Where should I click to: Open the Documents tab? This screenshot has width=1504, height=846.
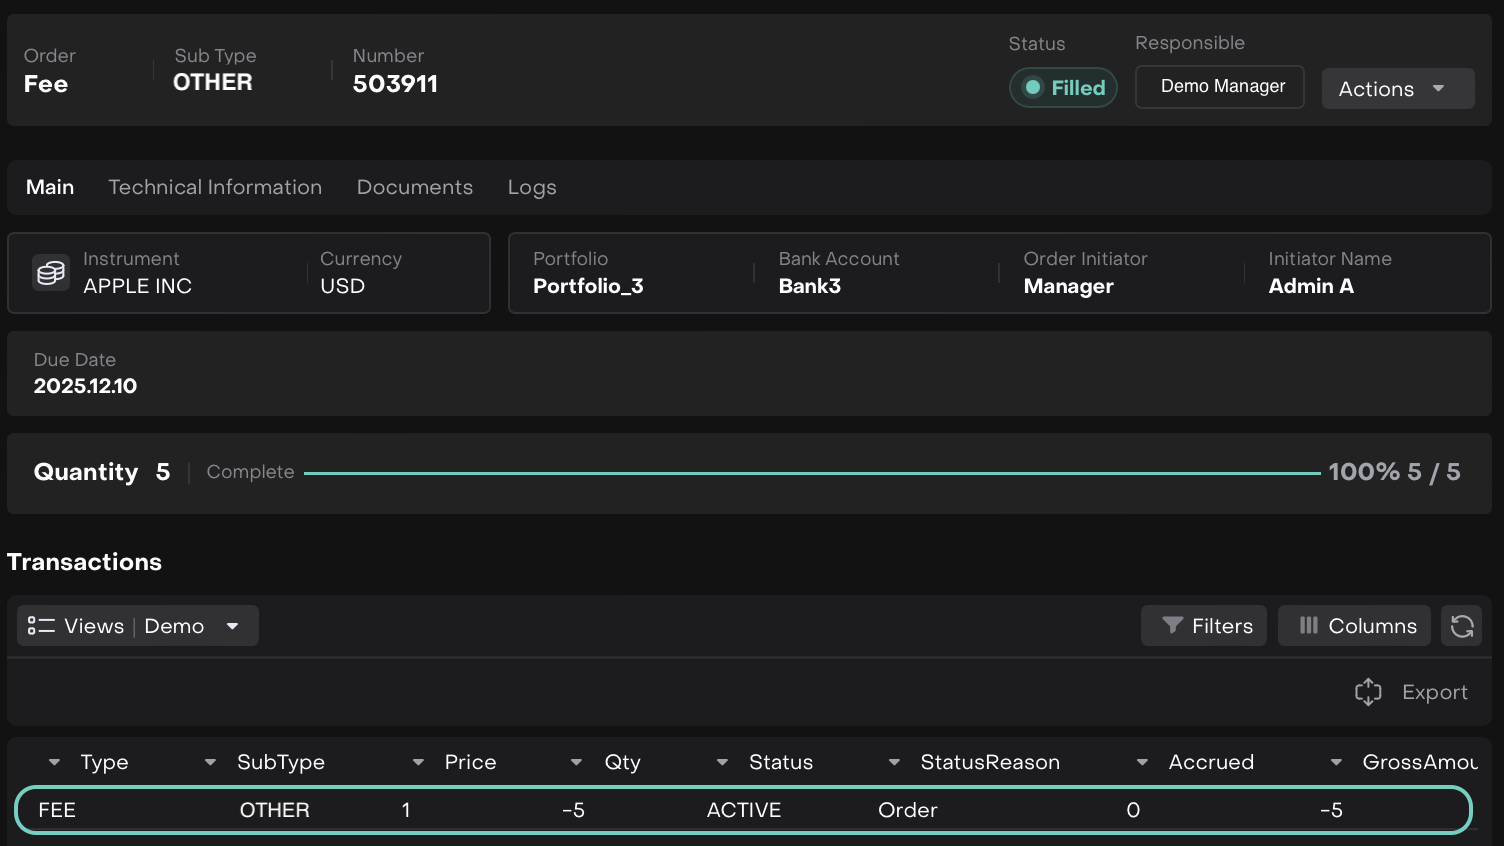tap(414, 187)
